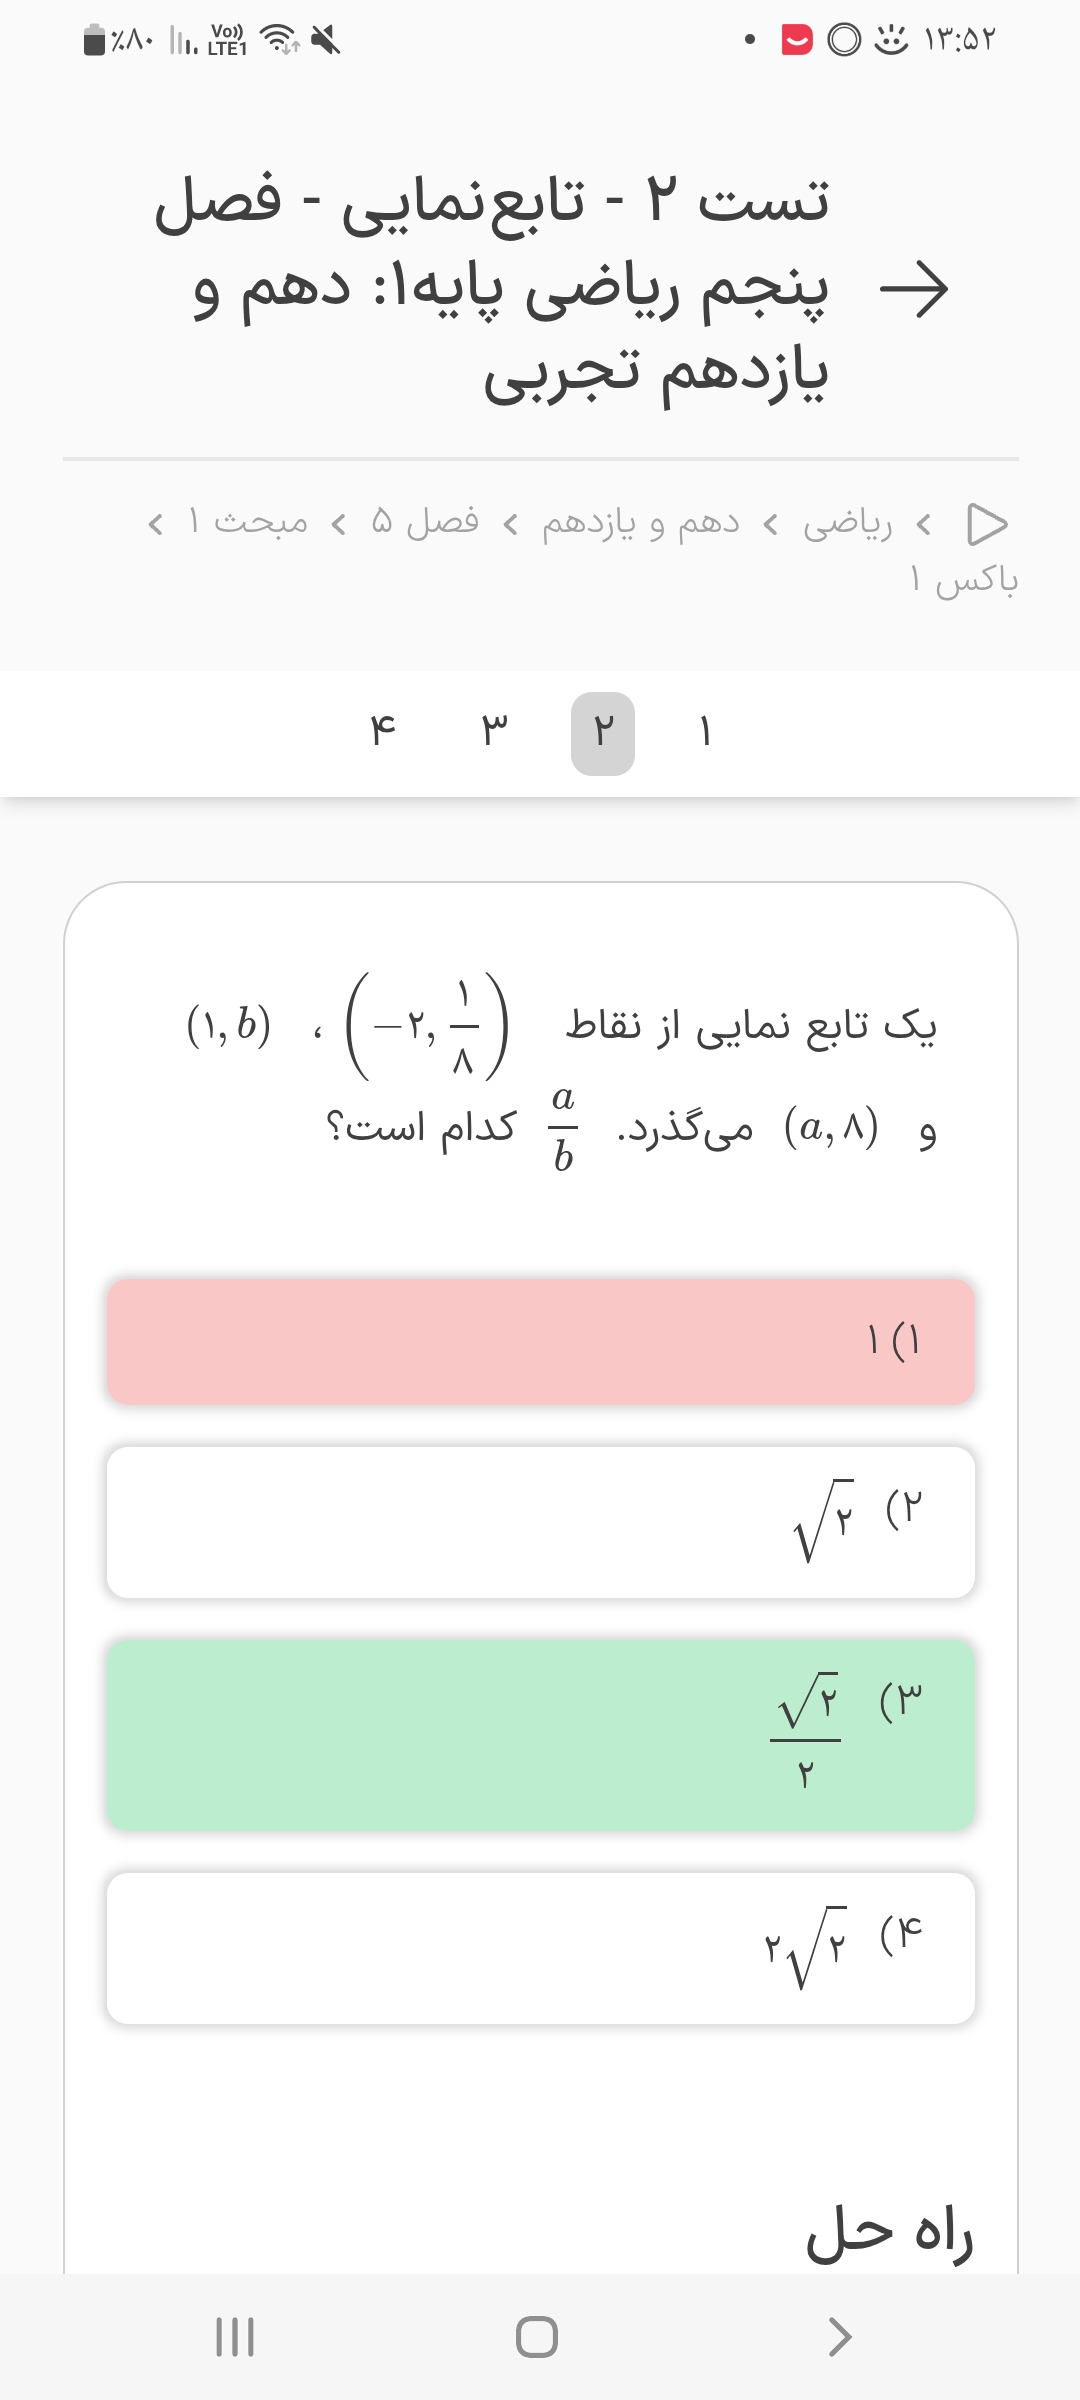This screenshot has height=2400, width=1080.
Task: Open Android recent apps button
Action: coord(235,2337)
